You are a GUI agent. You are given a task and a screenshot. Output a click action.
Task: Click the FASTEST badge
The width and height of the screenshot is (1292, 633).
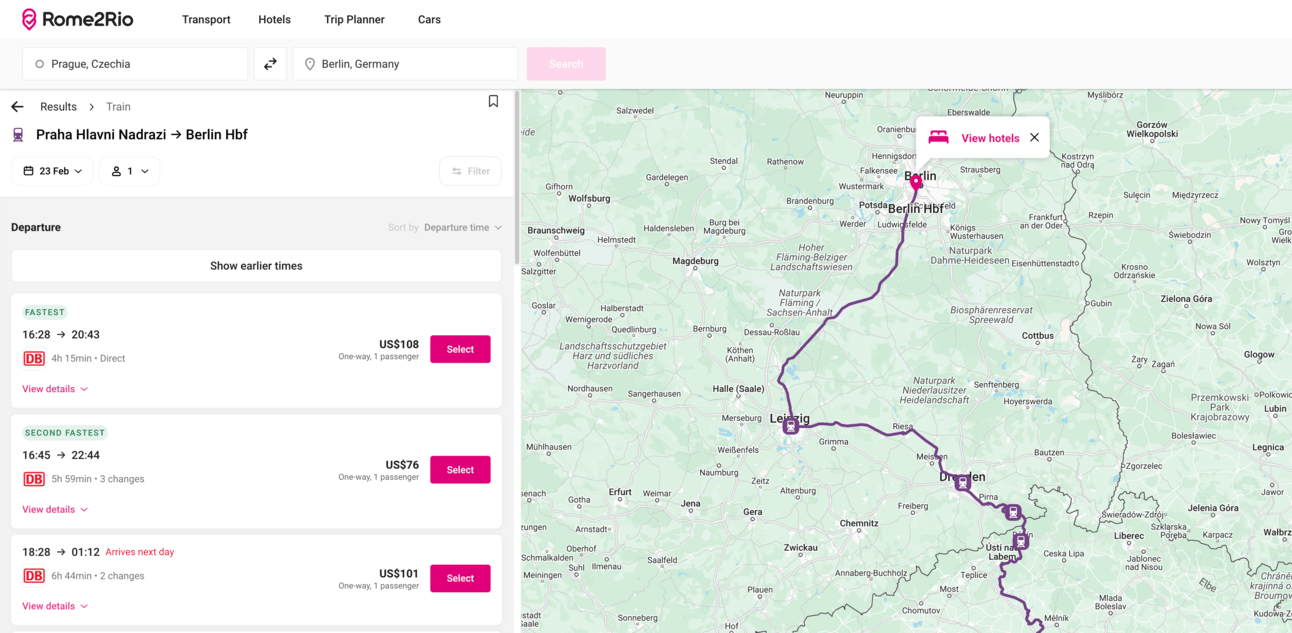(45, 312)
